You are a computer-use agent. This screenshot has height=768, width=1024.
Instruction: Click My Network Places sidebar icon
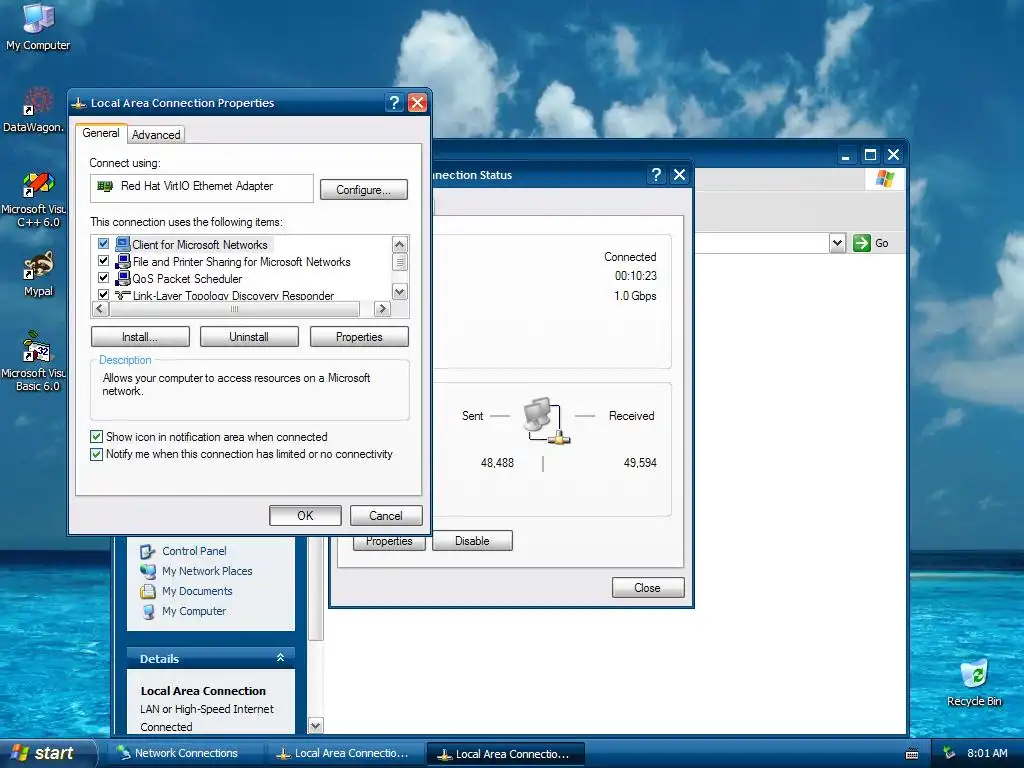pyautogui.click(x=148, y=571)
